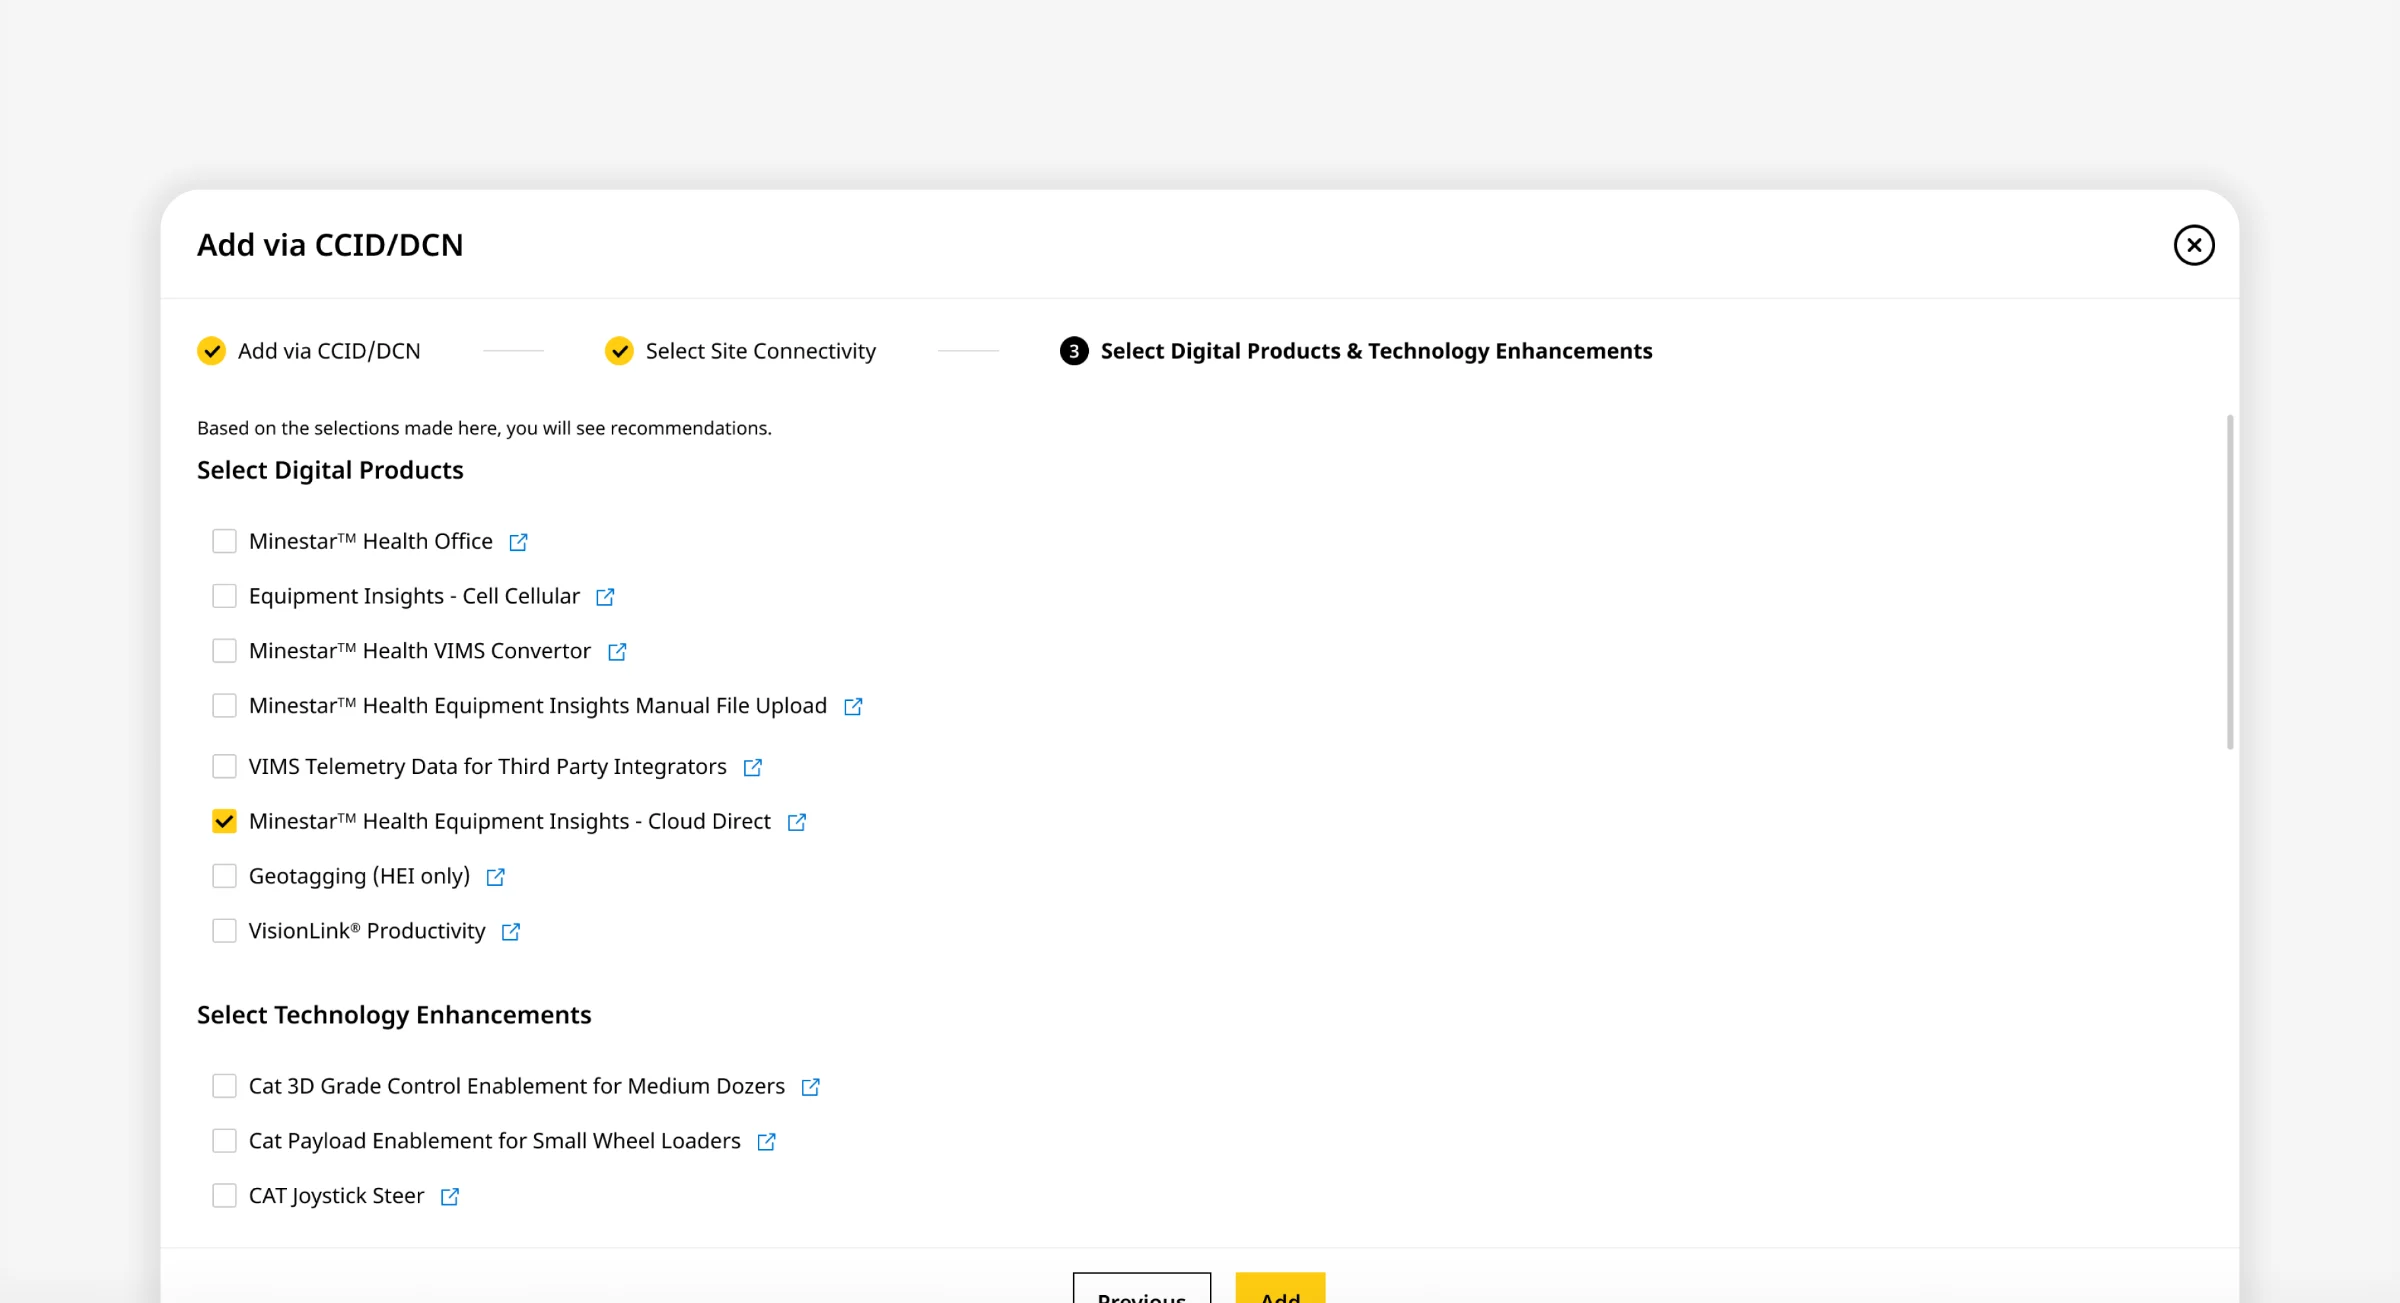
Task: Open external link for Cat Payload Enablement
Action: [x=767, y=1142]
